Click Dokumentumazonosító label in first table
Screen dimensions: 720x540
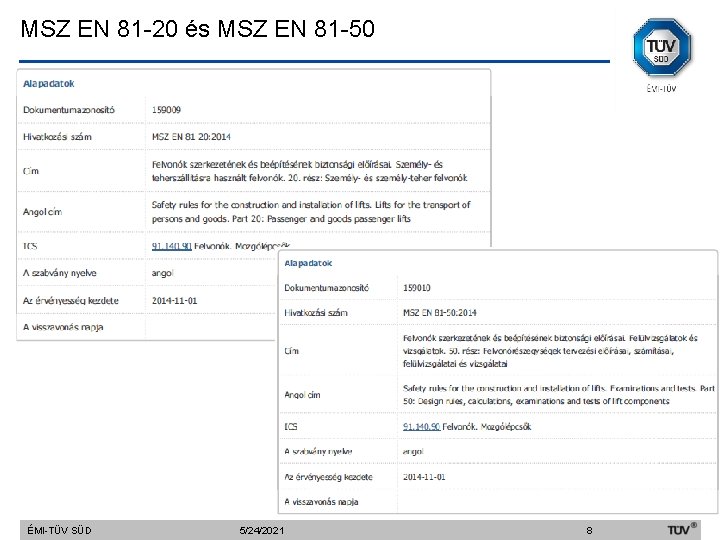click(69, 110)
